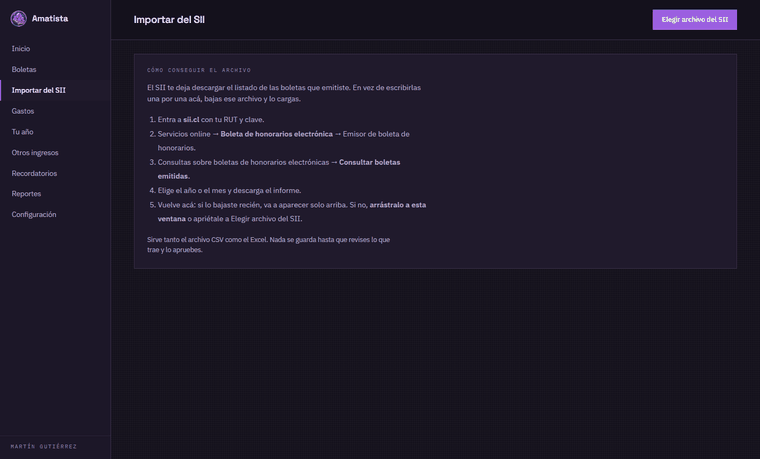760x459 pixels.
Task: Click Consultar boletas emitidas step text
Action: tap(279, 169)
